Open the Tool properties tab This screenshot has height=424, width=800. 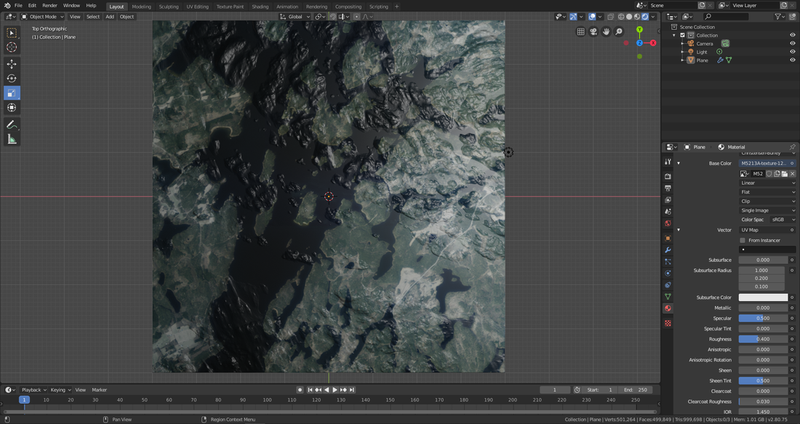tap(668, 162)
